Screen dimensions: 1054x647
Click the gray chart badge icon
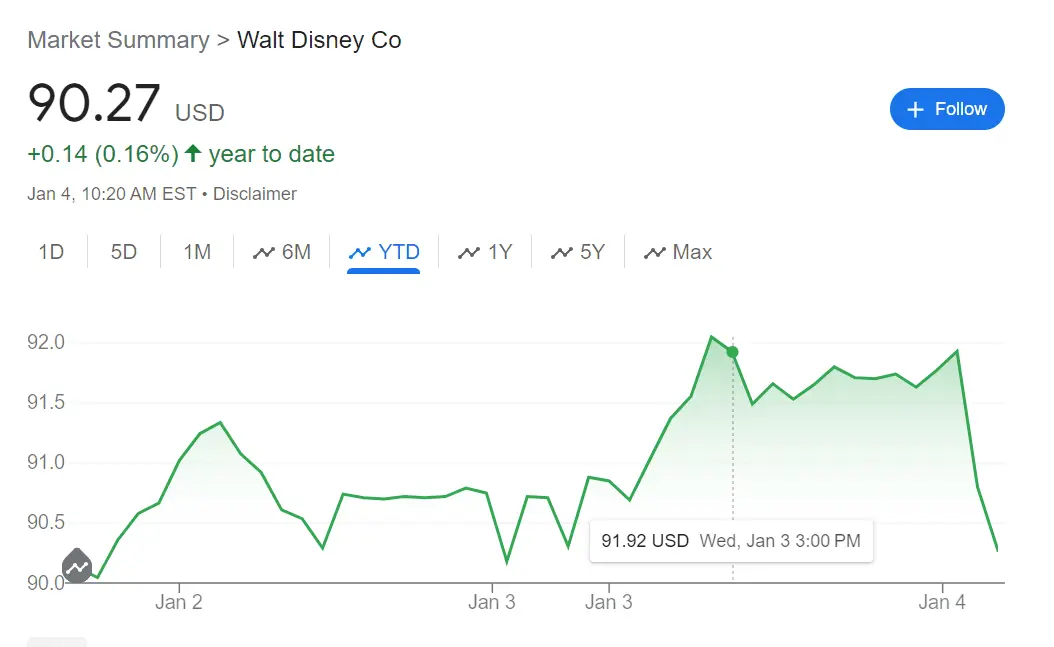tap(77, 567)
